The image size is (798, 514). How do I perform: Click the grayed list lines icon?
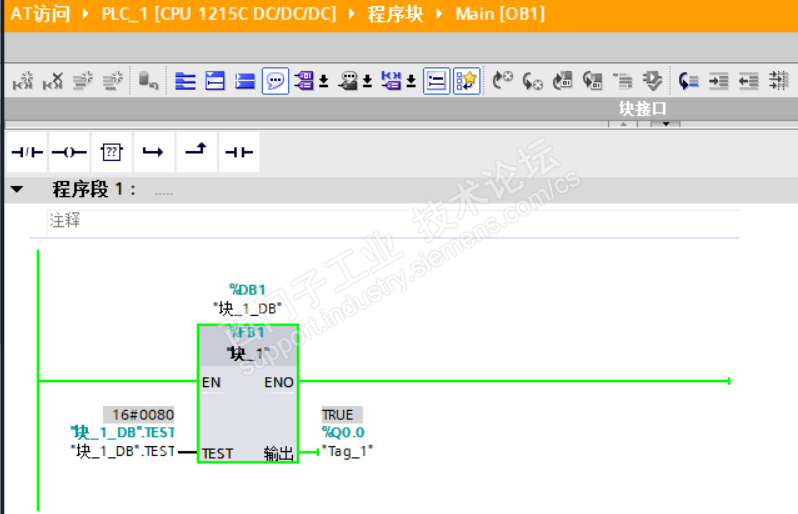[622, 81]
